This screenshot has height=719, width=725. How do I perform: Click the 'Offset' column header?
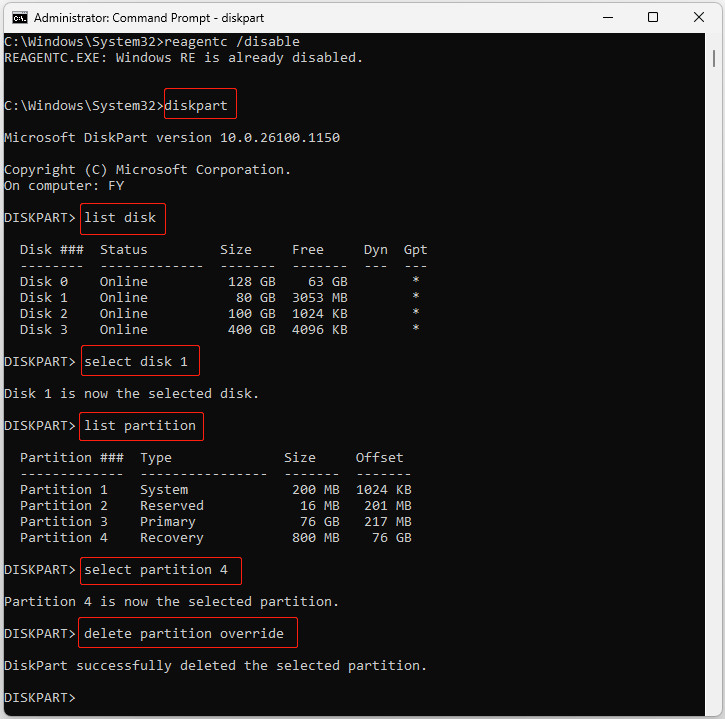click(380, 458)
